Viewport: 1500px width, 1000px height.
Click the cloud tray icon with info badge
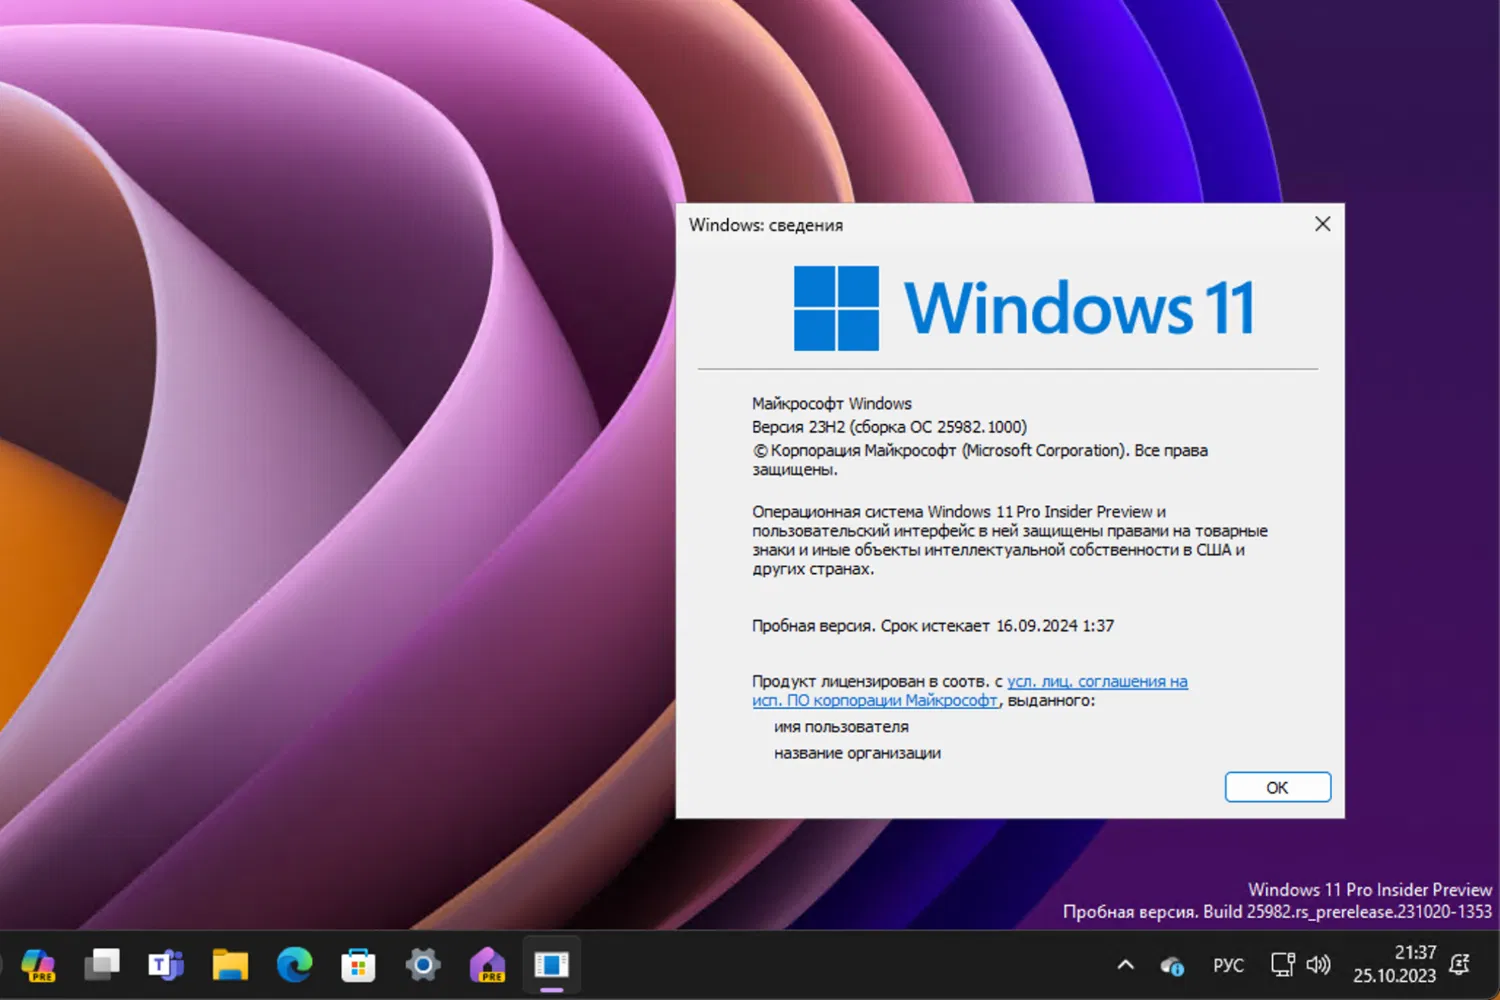point(1173,966)
